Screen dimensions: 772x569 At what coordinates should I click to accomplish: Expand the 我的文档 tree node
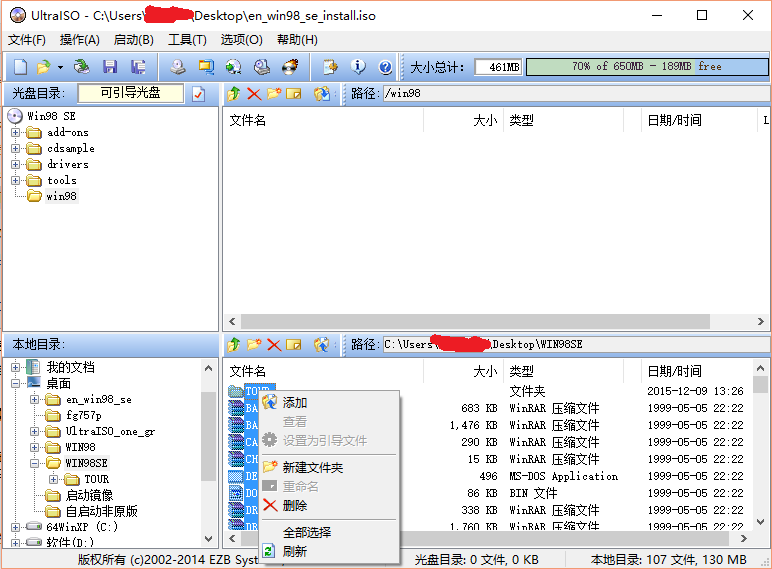pyautogui.click(x=15, y=367)
